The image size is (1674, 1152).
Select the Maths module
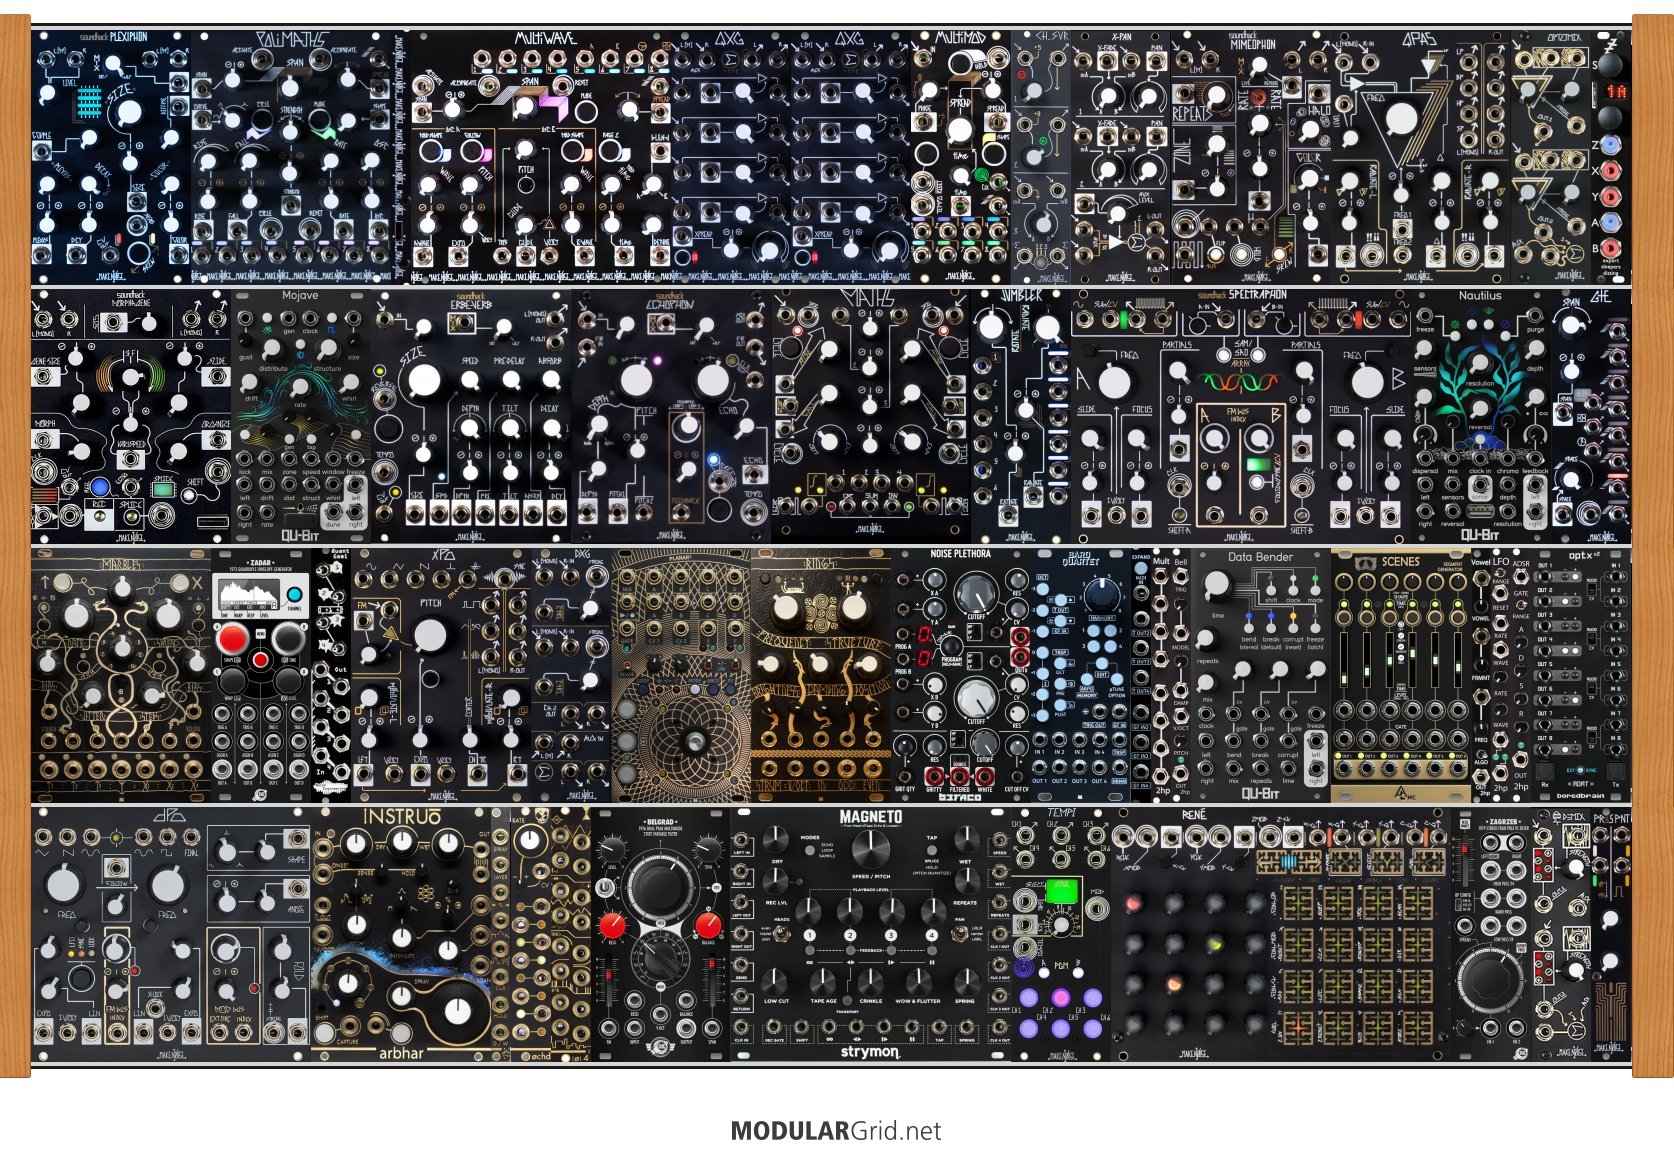coord(871,417)
